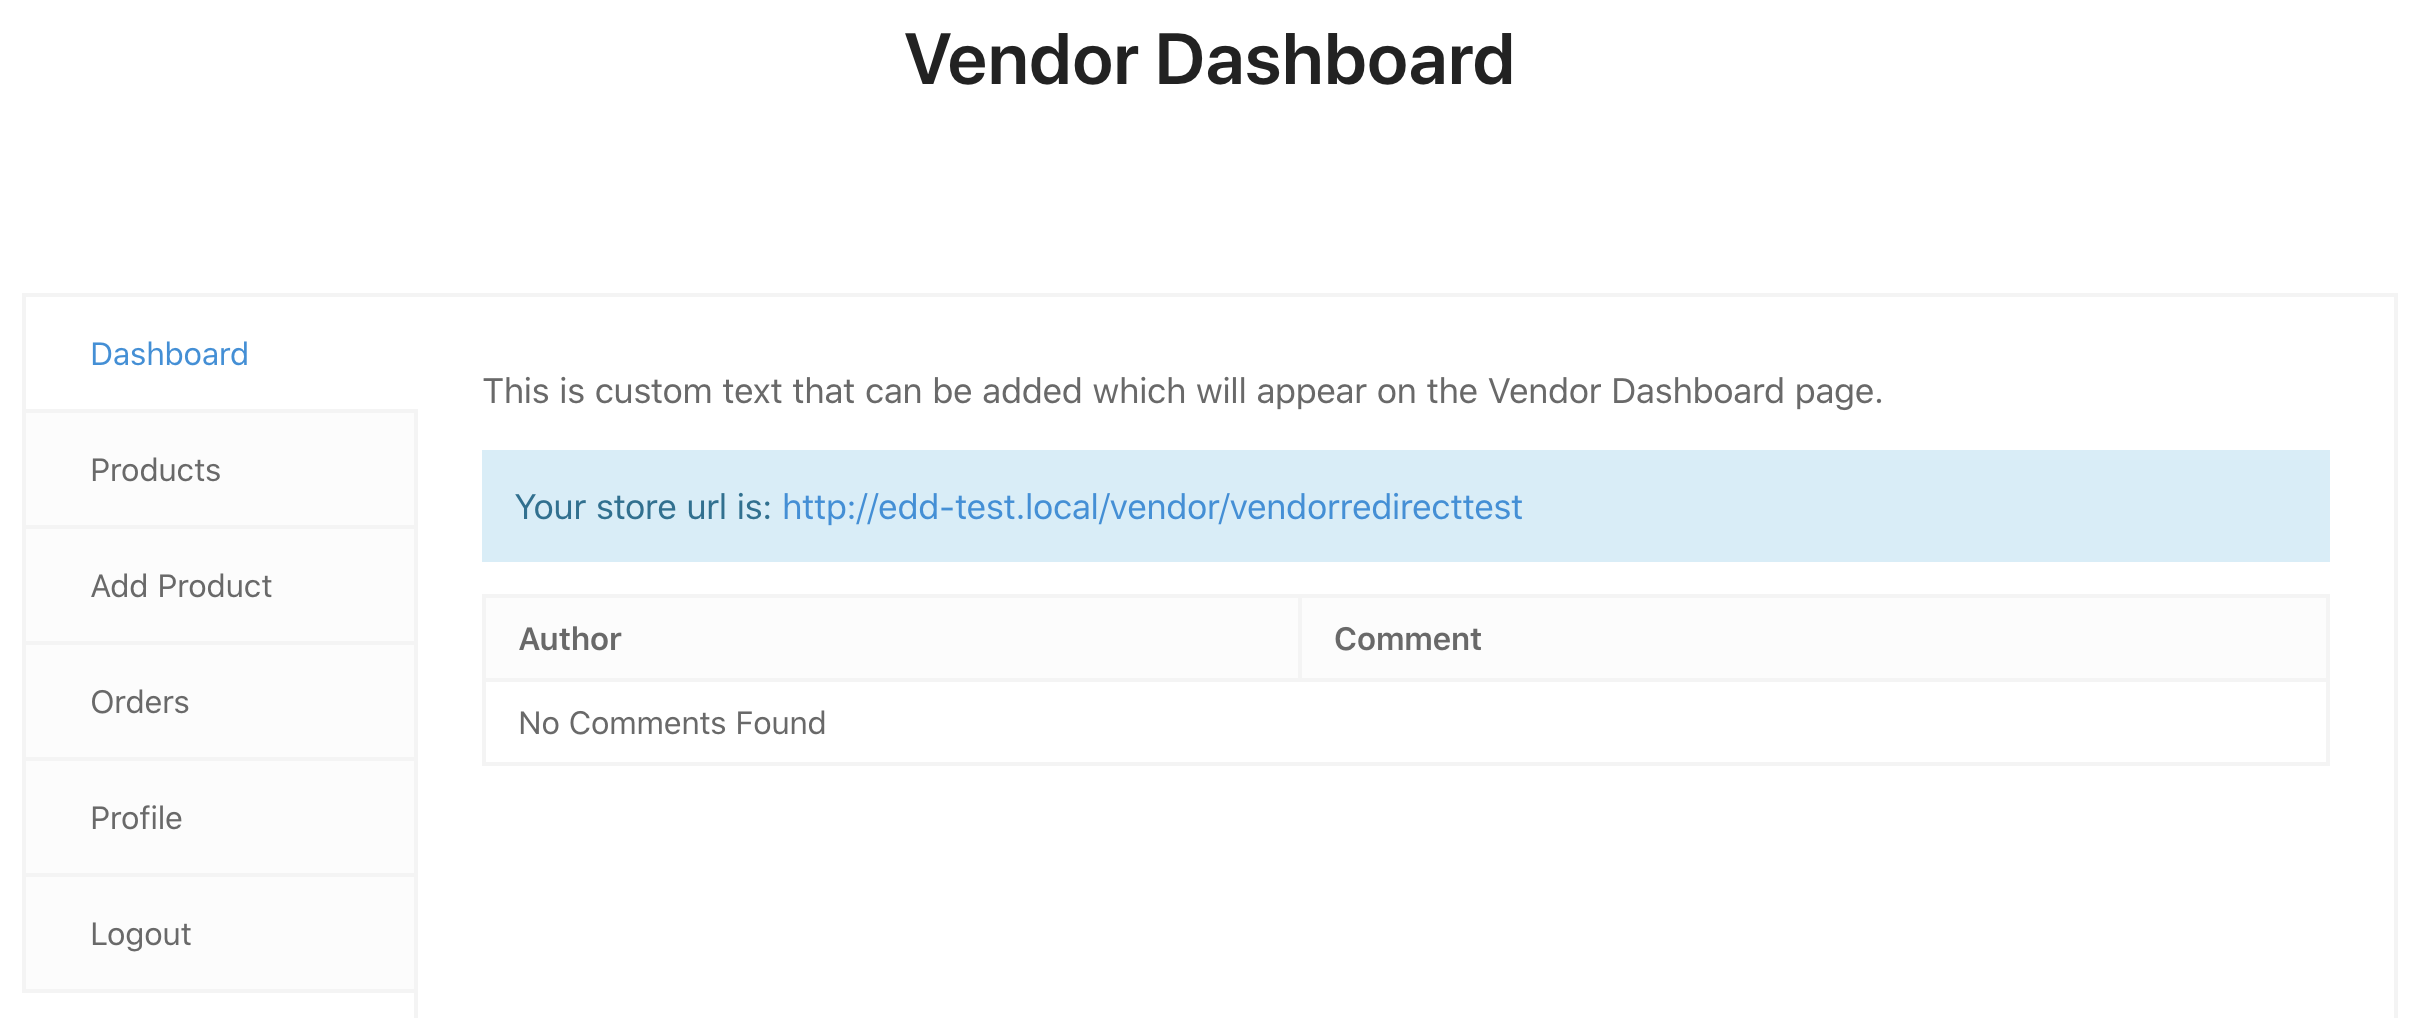Click the 'Your store url is:' label
Viewport: 2424px width, 1018px height.
coord(643,507)
